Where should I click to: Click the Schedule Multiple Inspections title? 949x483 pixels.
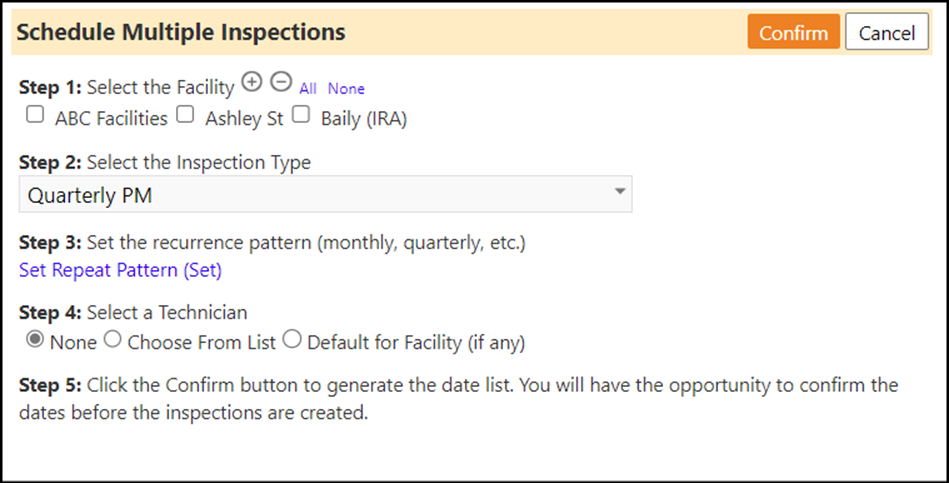click(x=181, y=32)
